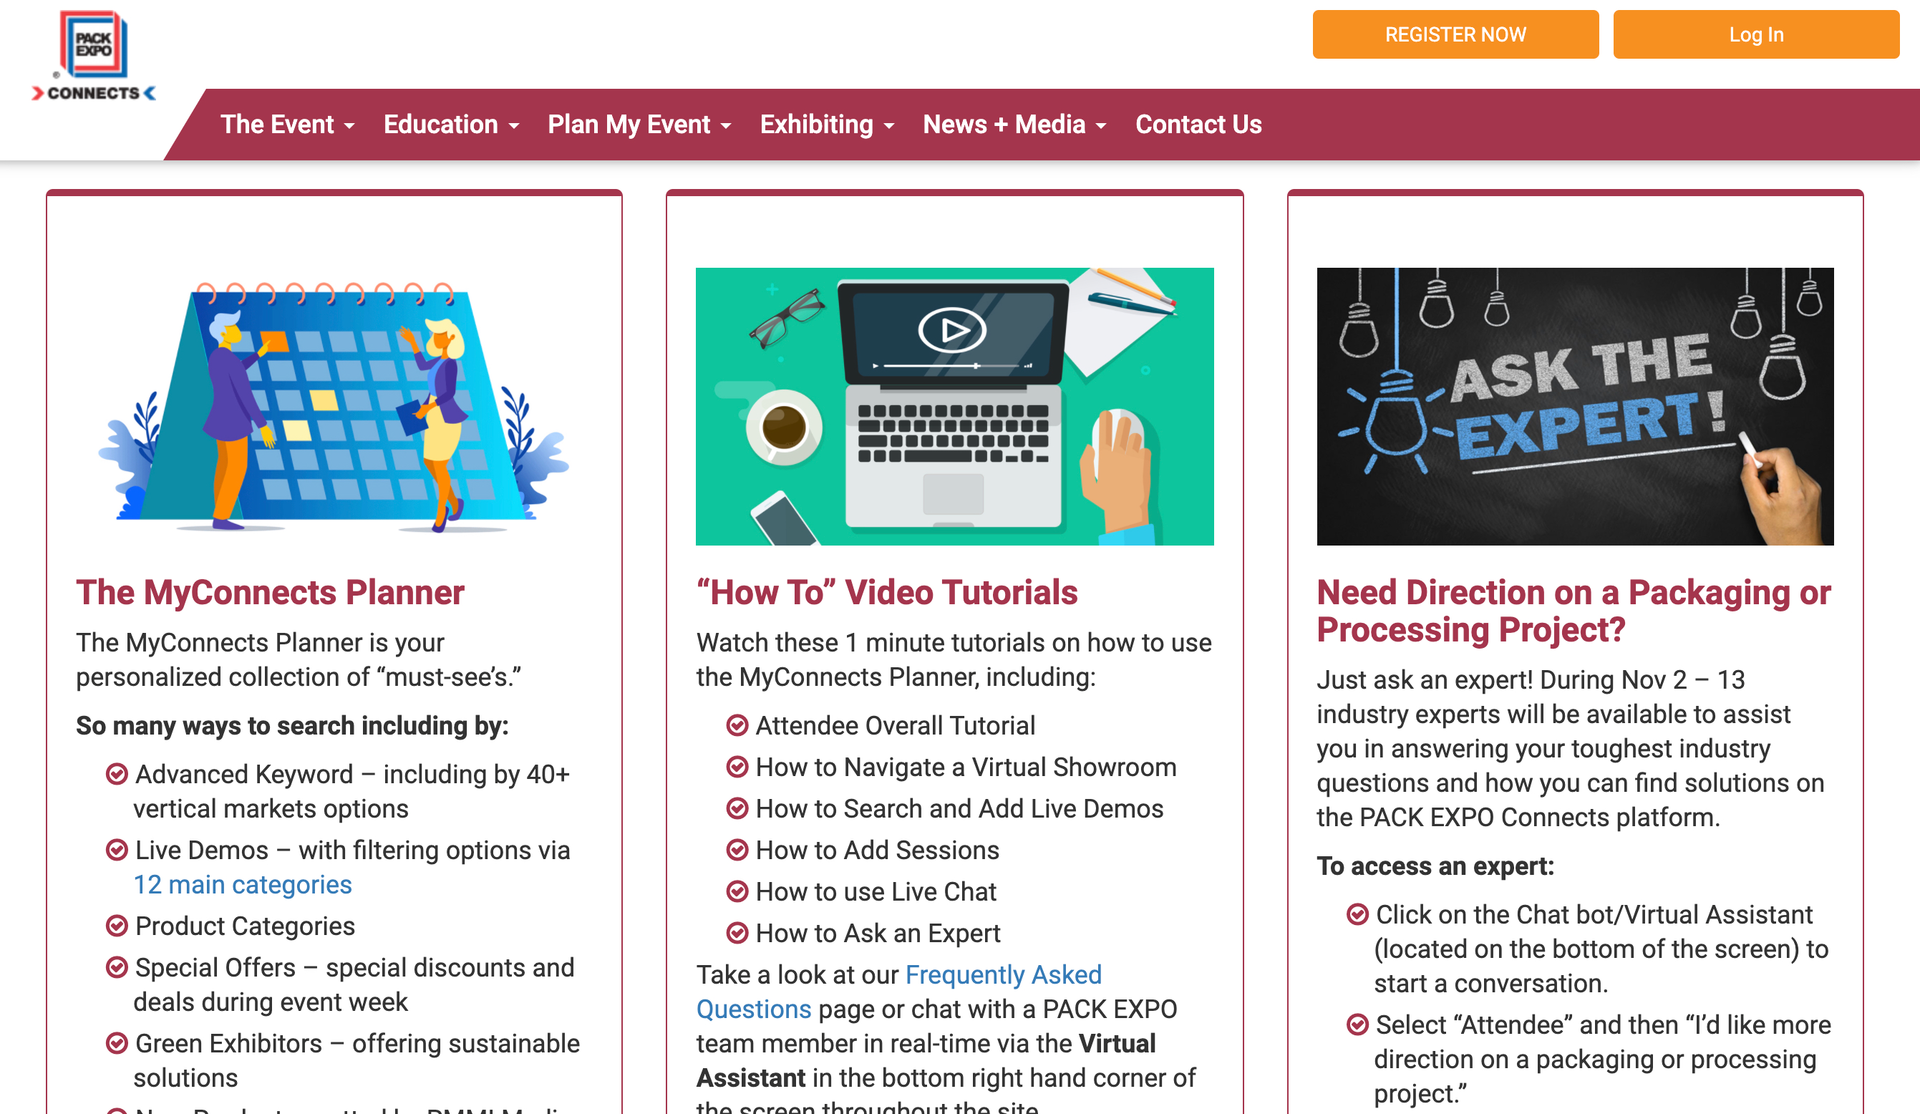Click play icon on the video tutorials image
The image size is (1920, 1114).
point(952,330)
